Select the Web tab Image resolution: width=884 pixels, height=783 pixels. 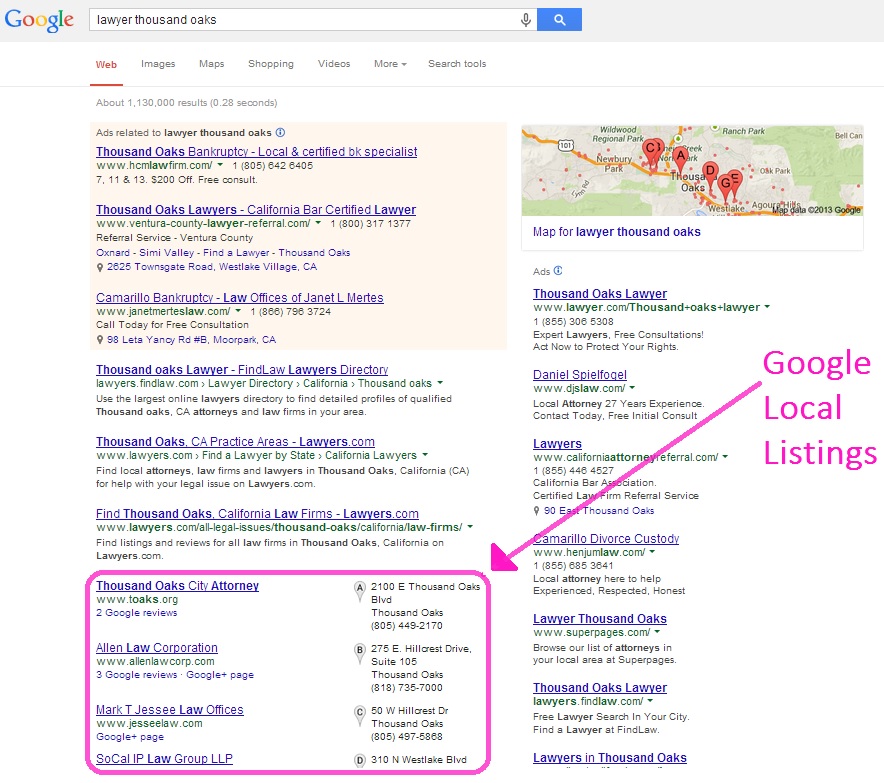(x=106, y=64)
